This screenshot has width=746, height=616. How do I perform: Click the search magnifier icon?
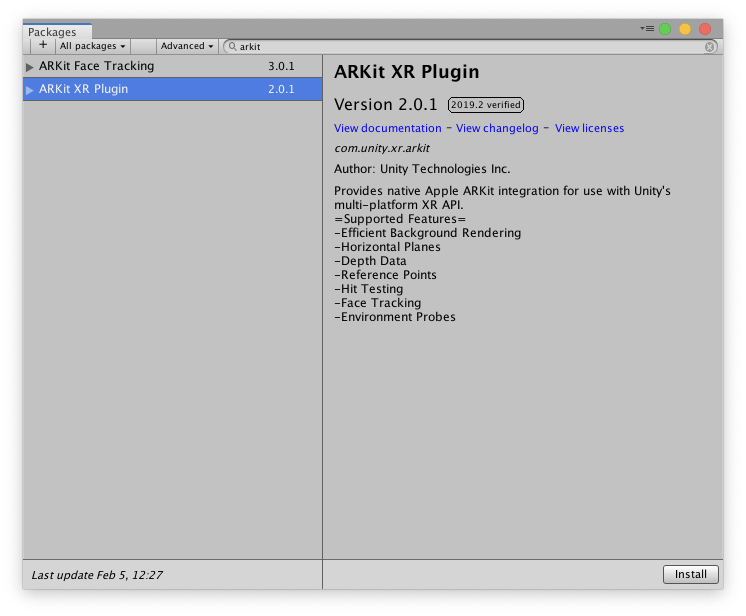tap(232, 46)
